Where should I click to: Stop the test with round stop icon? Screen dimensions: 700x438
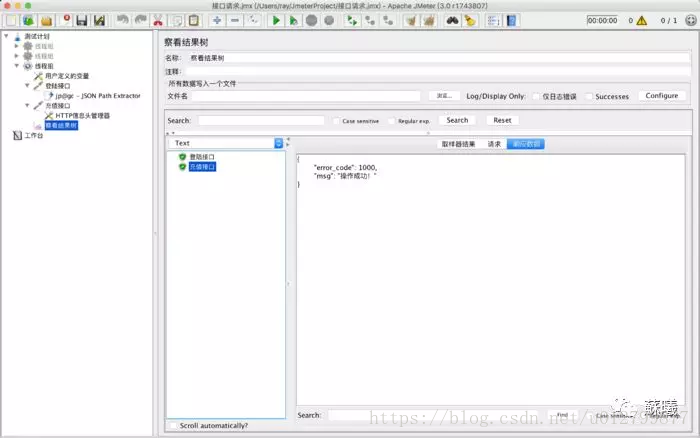[x=312, y=21]
